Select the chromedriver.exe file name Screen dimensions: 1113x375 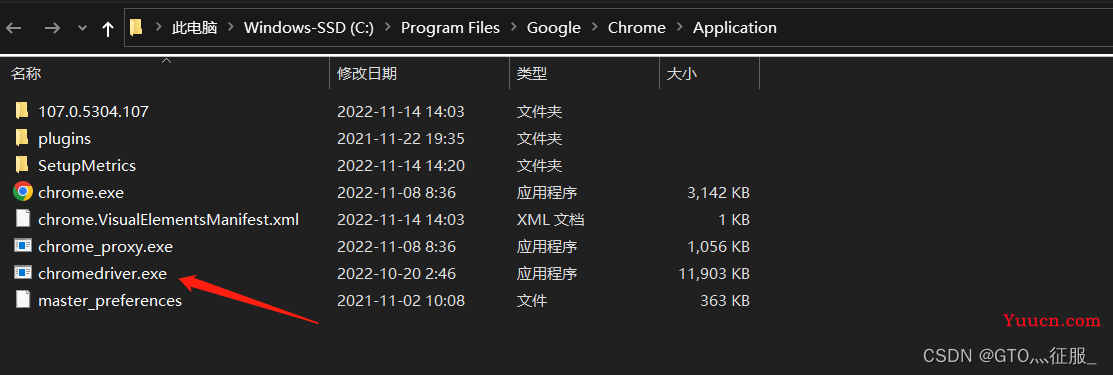click(x=102, y=273)
